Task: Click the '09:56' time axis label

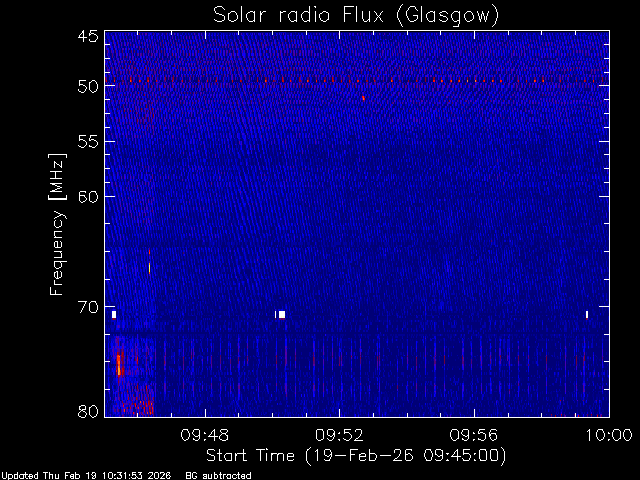Action: 474,435
